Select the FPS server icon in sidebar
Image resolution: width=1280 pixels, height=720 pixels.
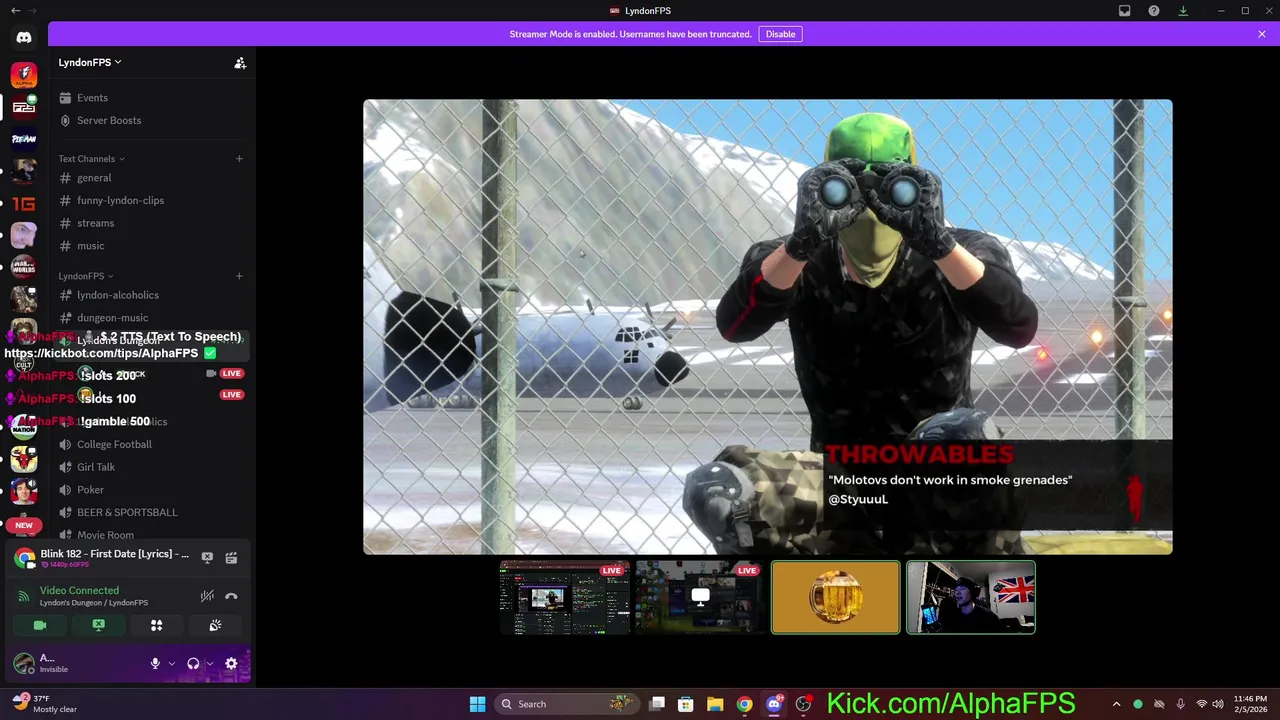[24, 107]
